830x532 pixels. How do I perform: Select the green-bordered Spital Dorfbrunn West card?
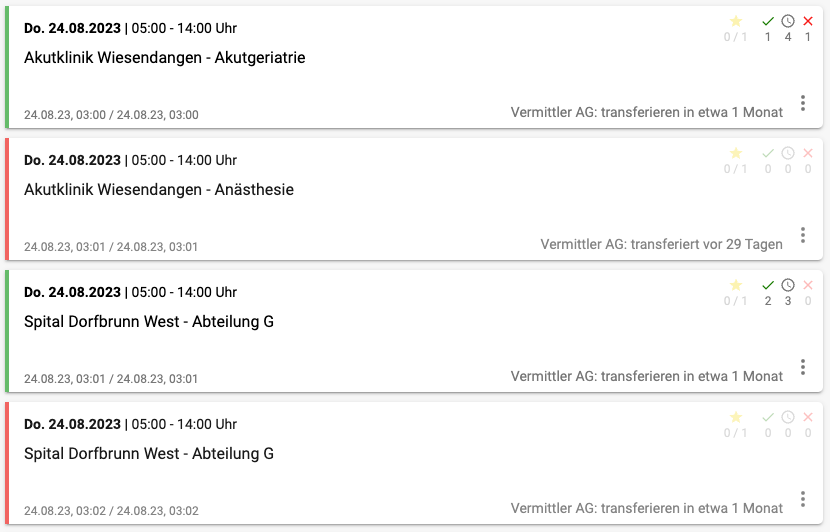pos(414,331)
